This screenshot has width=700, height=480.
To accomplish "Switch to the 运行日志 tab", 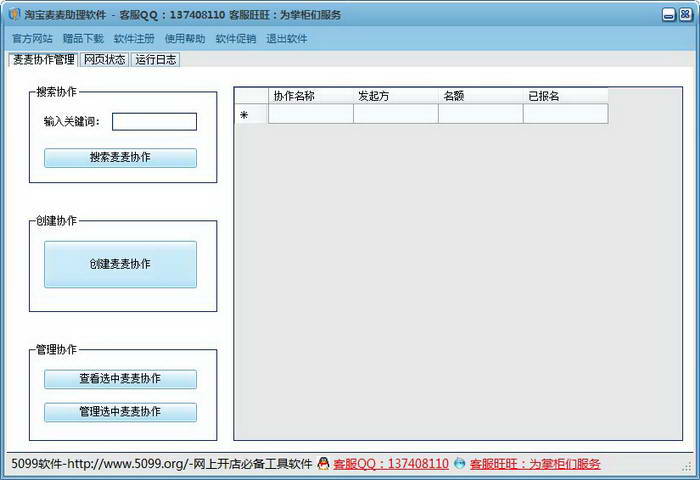I will pos(155,59).
